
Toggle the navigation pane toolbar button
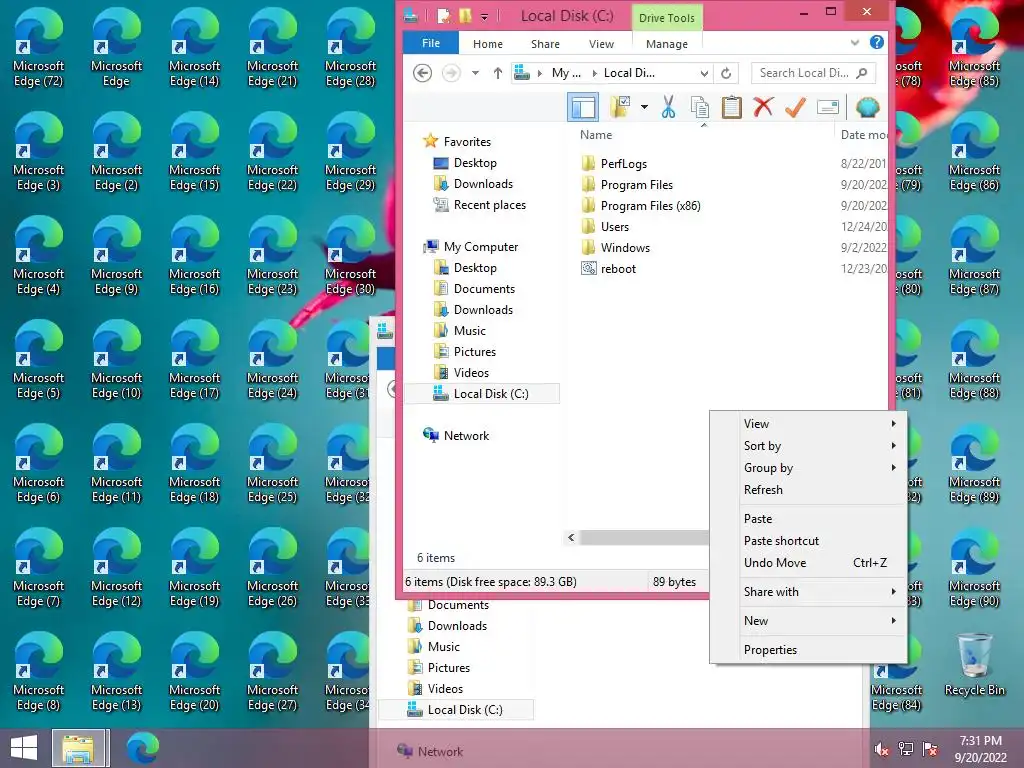(x=583, y=107)
